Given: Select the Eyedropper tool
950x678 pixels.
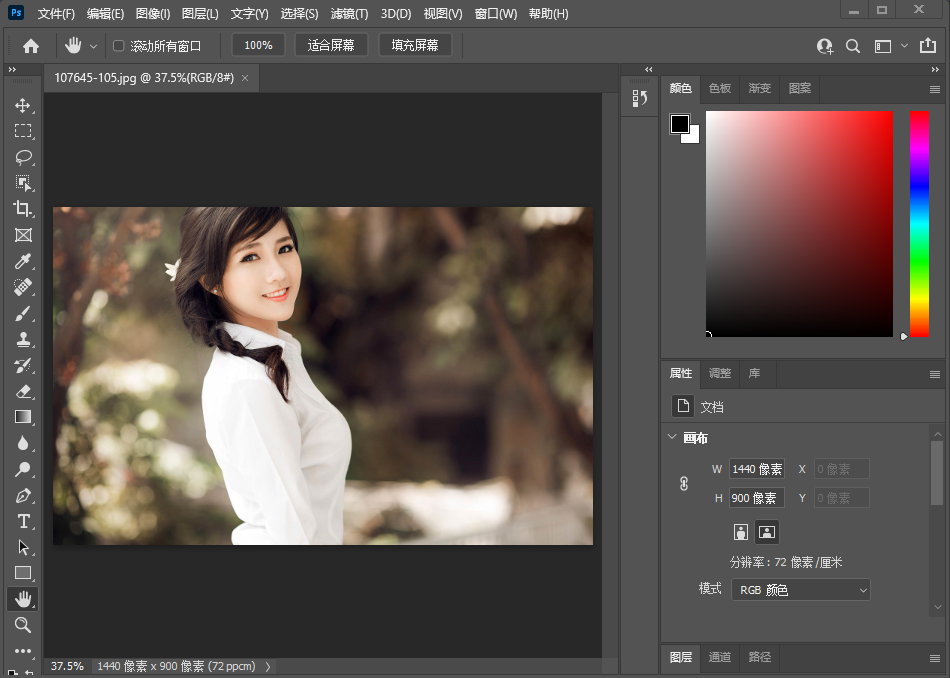Looking at the screenshot, I should coord(22,261).
